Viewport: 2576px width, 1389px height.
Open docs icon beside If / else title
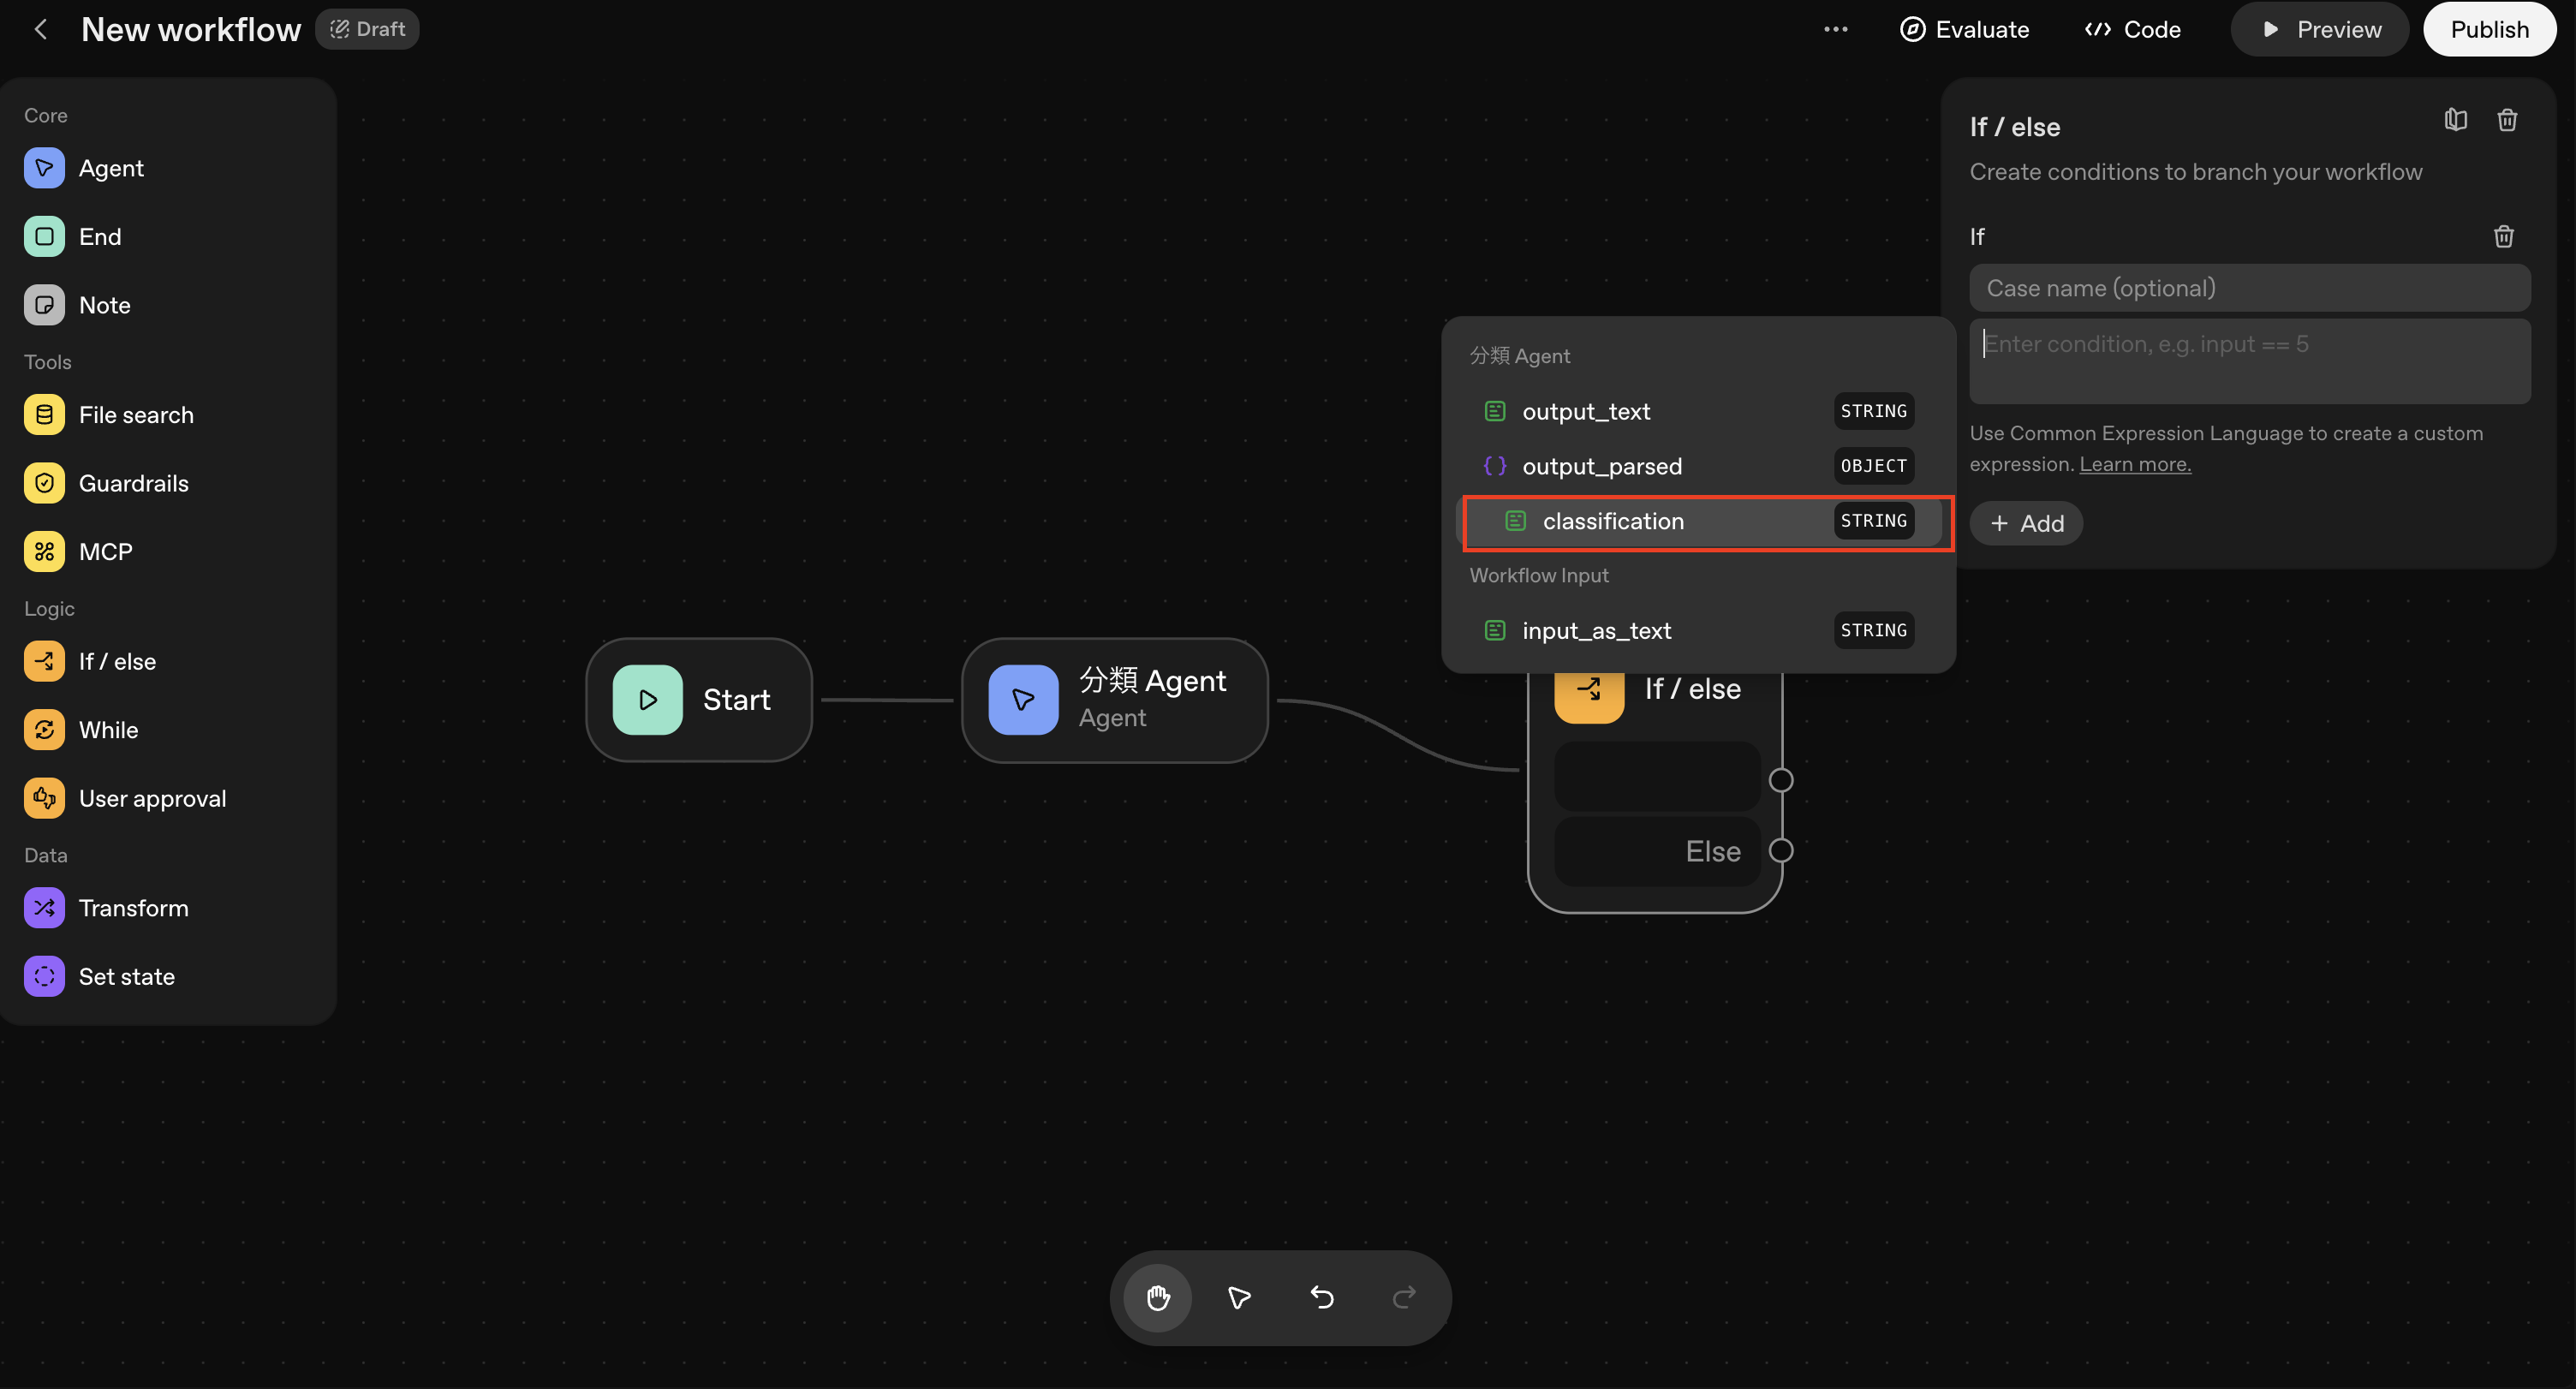(2455, 121)
